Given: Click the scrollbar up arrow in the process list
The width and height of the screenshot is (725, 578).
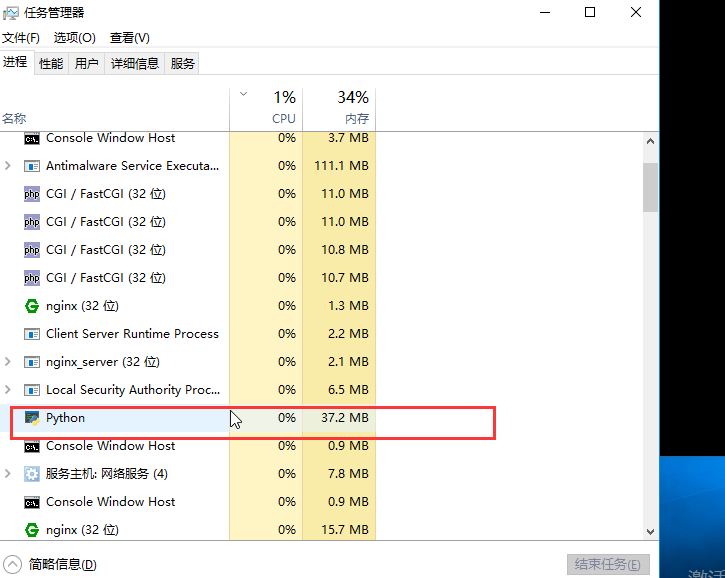Looking at the screenshot, I should click(x=650, y=141).
